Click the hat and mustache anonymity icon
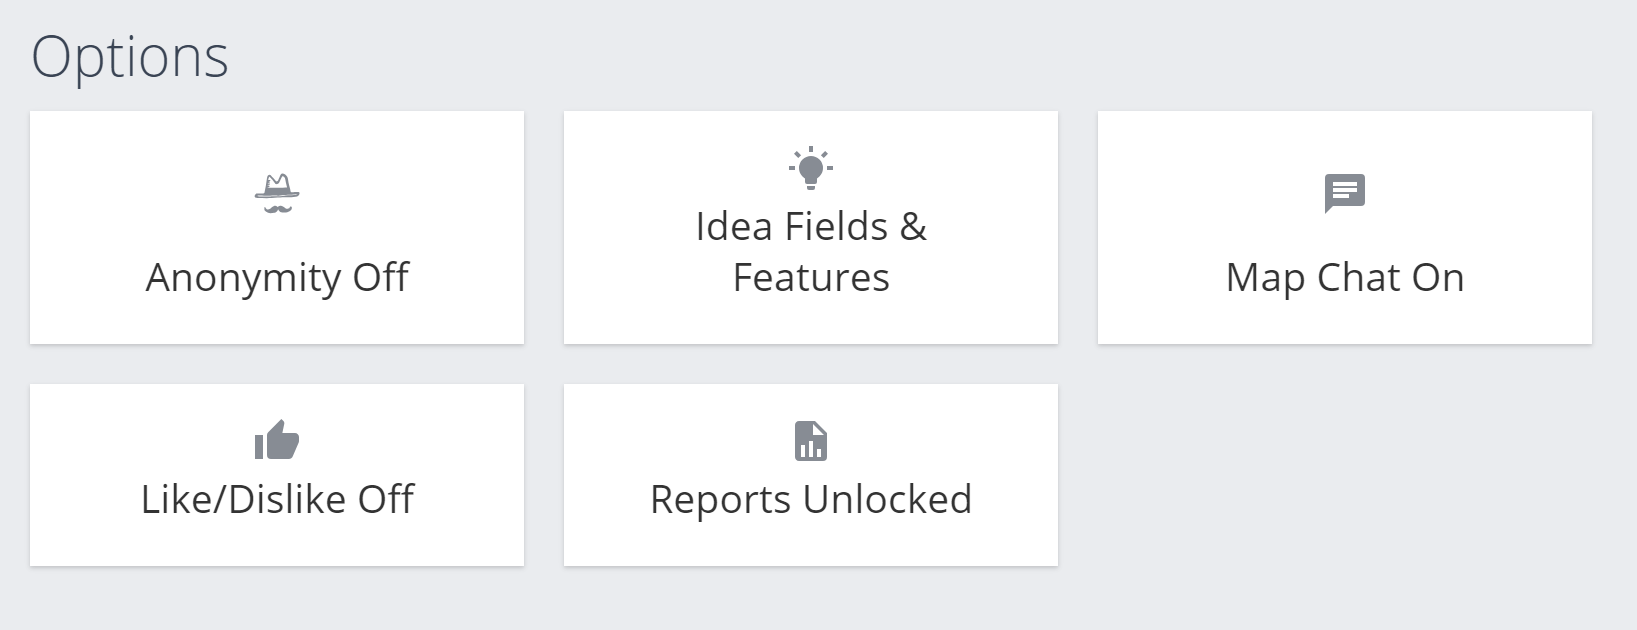This screenshot has width=1637, height=630. click(277, 194)
